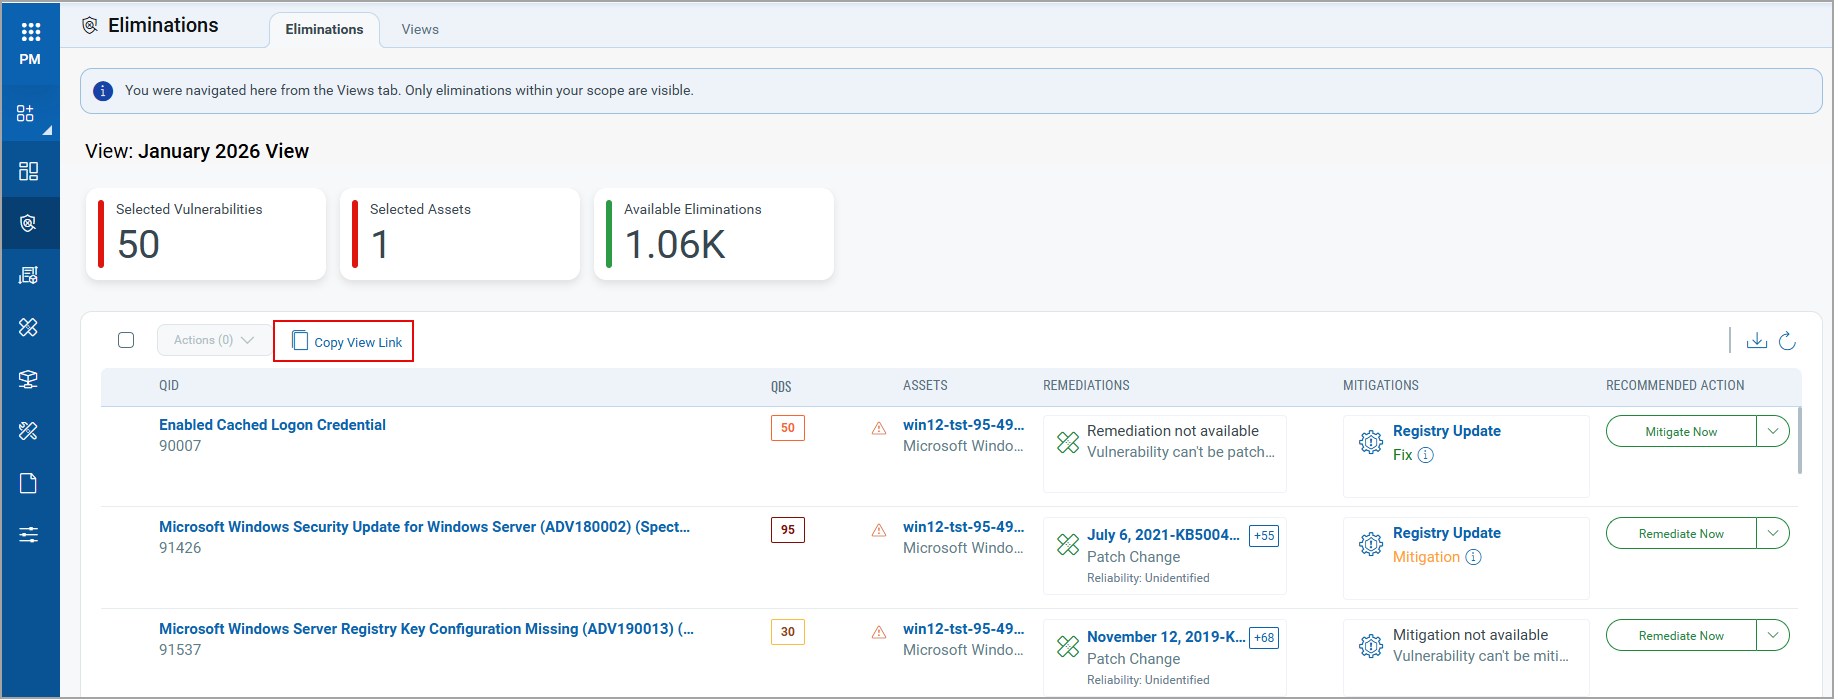
Task: Click the info icon beside Mitigation
Action: [1473, 557]
